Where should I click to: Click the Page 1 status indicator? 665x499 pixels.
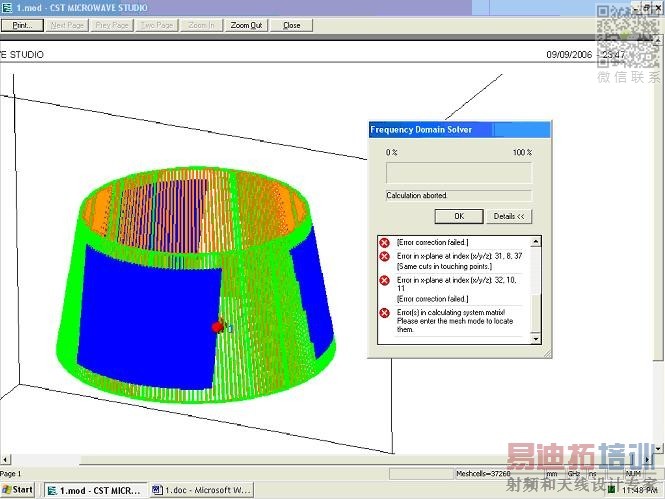(x=11, y=474)
